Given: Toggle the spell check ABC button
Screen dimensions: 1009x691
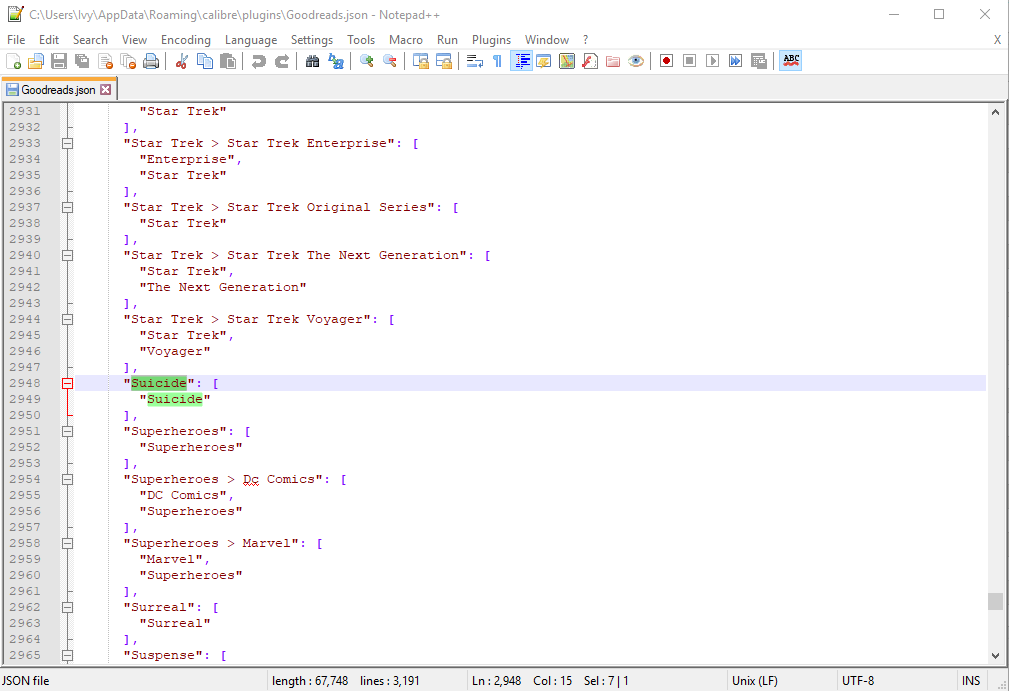Looking at the screenshot, I should pos(791,61).
